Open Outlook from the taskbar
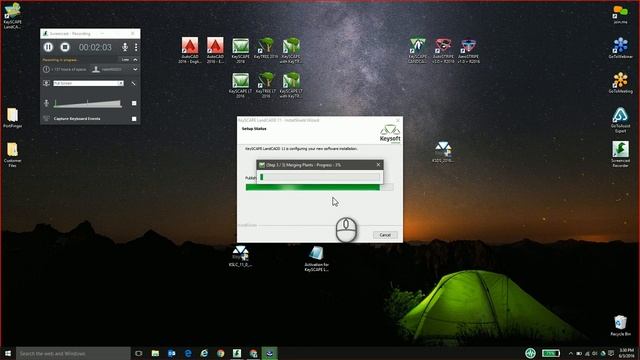The image size is (640, 360). point(171,353)
